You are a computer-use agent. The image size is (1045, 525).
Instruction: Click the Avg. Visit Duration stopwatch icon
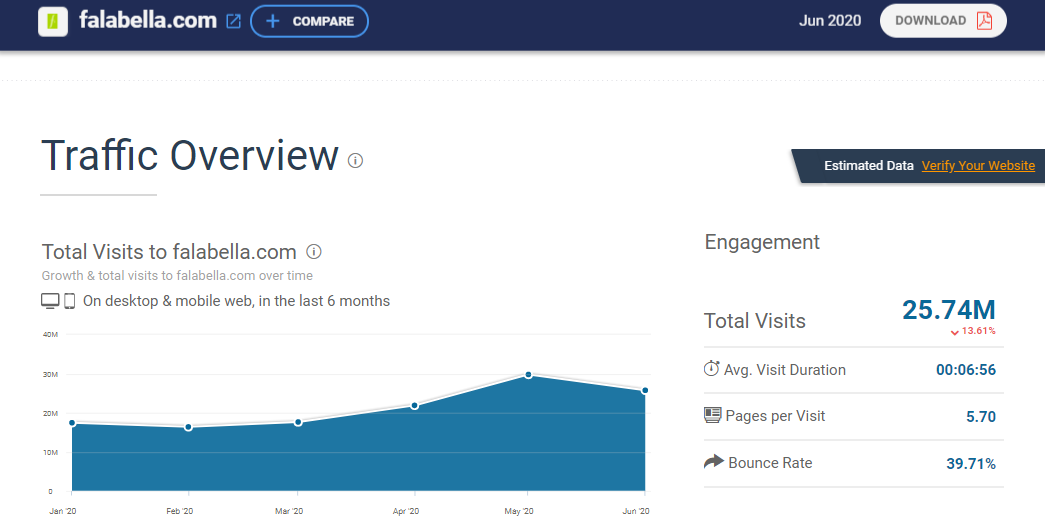click(712, 368)
